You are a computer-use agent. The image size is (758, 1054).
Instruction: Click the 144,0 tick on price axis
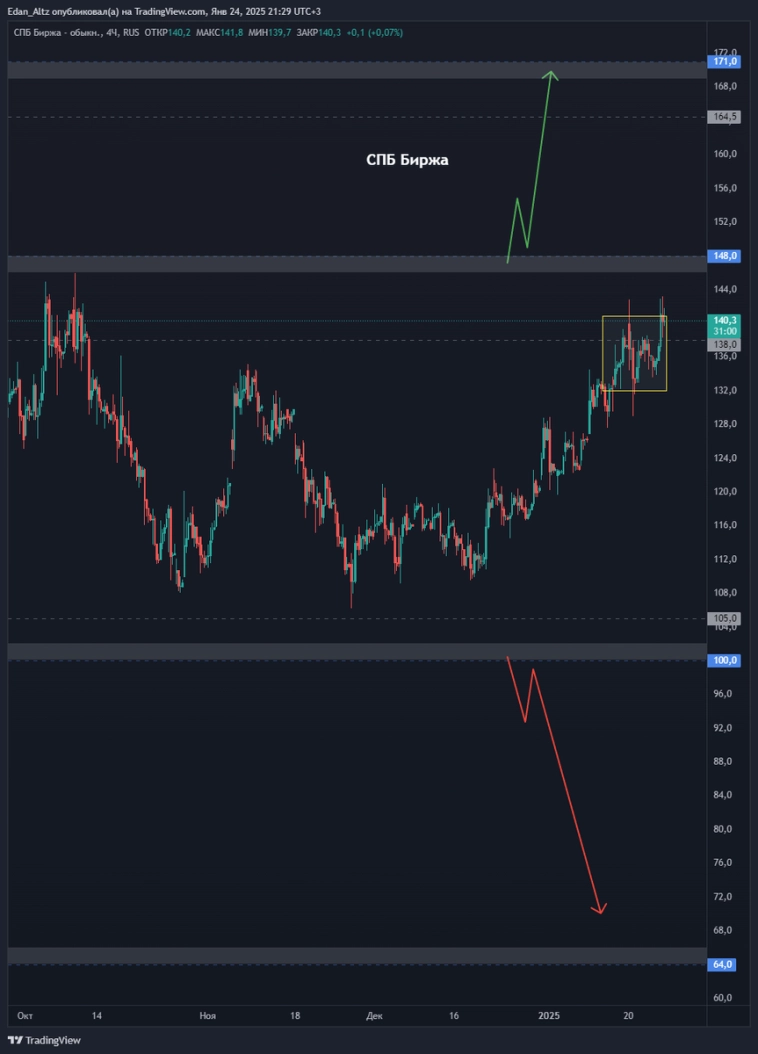tap(726, 289)
